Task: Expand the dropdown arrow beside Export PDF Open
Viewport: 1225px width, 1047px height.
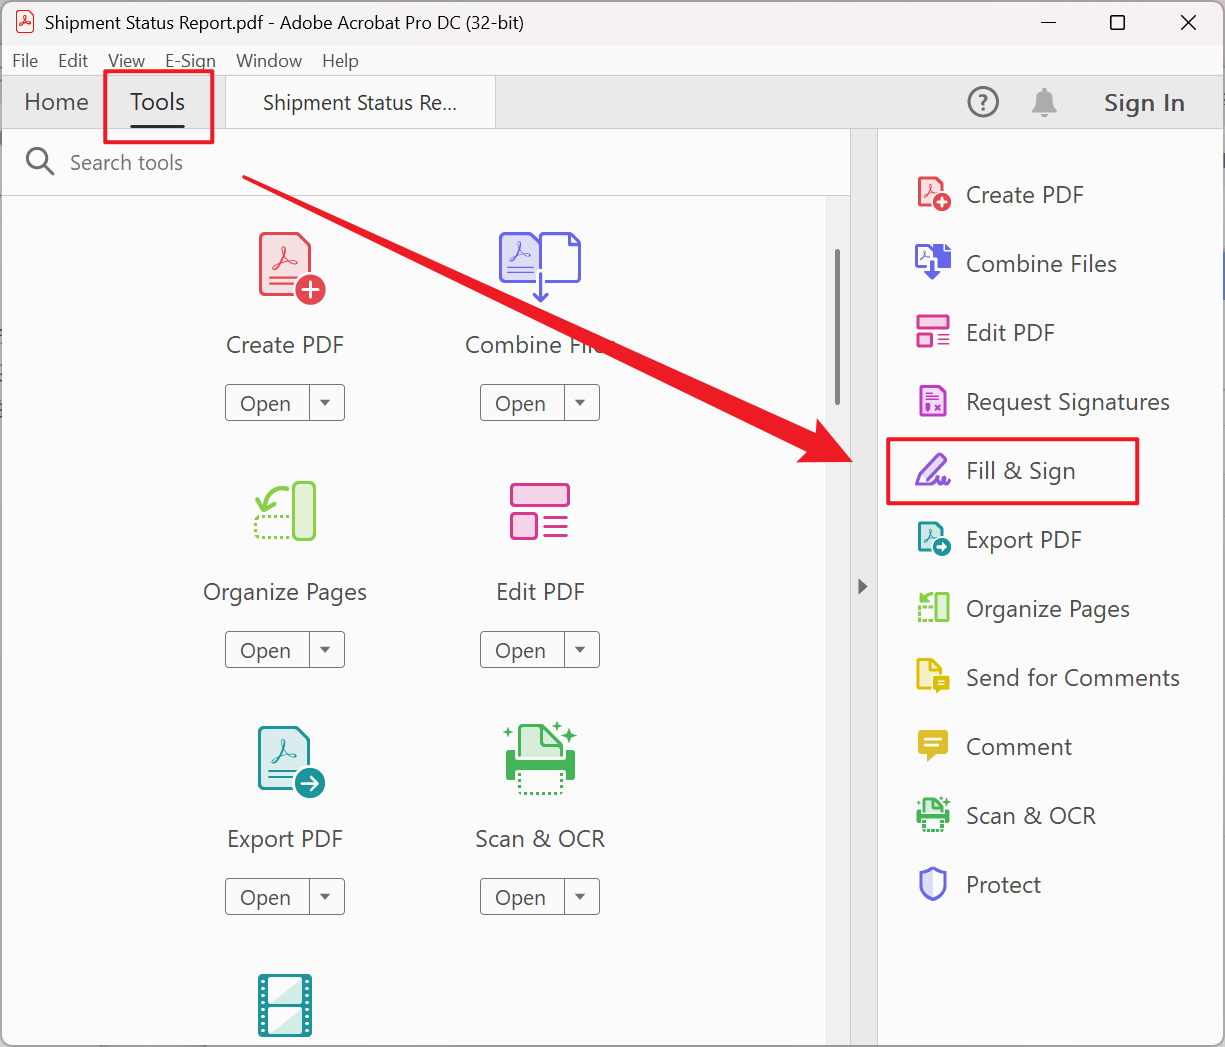Action: pos(326,897)
